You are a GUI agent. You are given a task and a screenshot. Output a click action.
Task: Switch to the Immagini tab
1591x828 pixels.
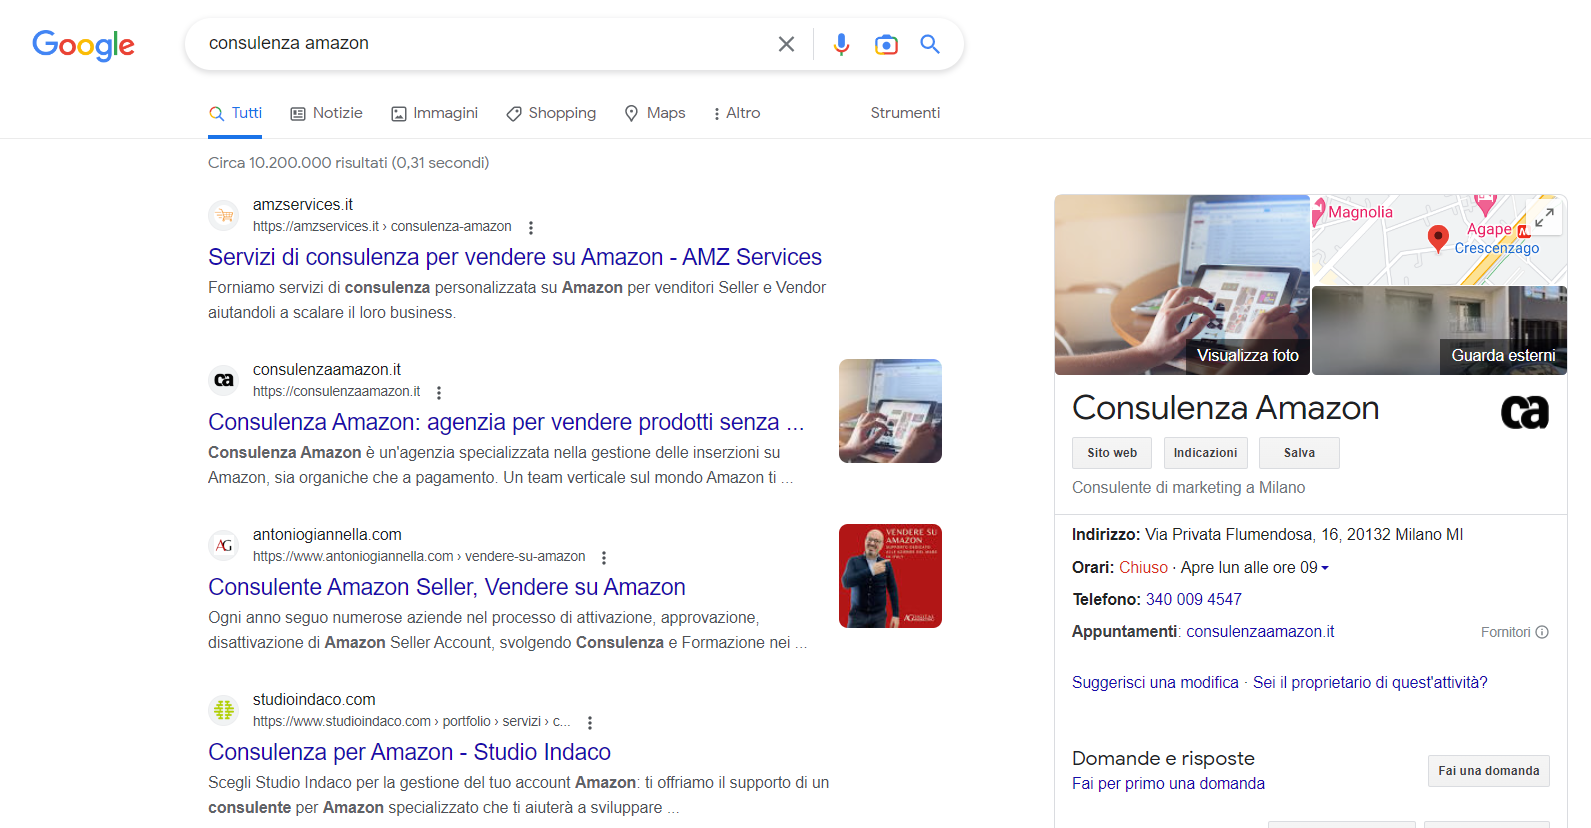point(434,113)
